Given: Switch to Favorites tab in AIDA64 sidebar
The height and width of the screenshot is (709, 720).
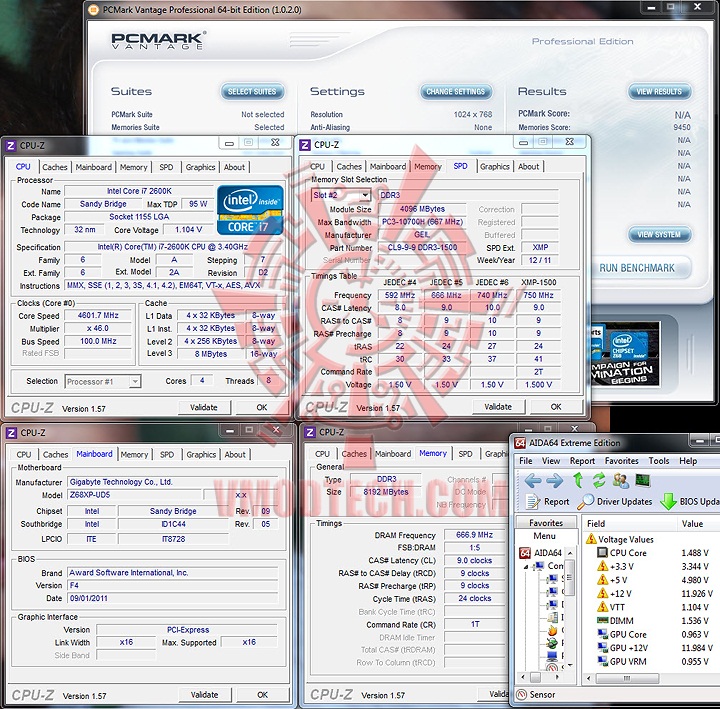Looking at the screenshot, I should (x=546, y=523).
